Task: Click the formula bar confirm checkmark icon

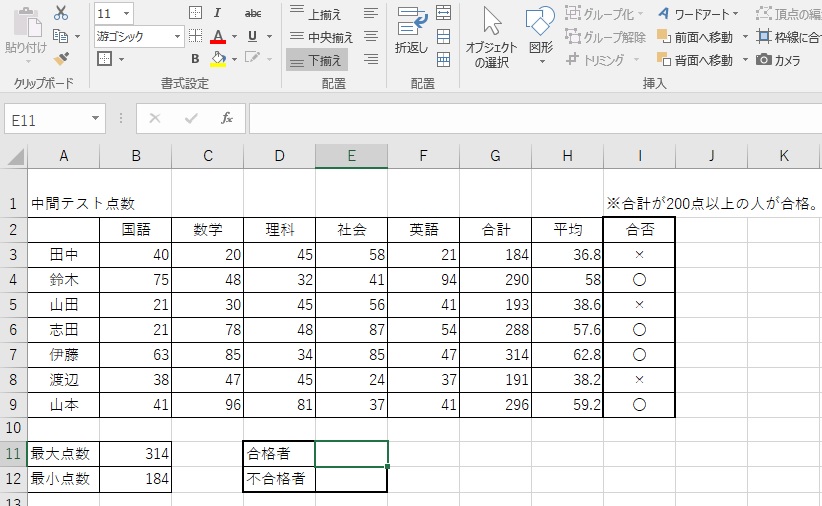Action: pyautogui.click(x=191, y=119)
